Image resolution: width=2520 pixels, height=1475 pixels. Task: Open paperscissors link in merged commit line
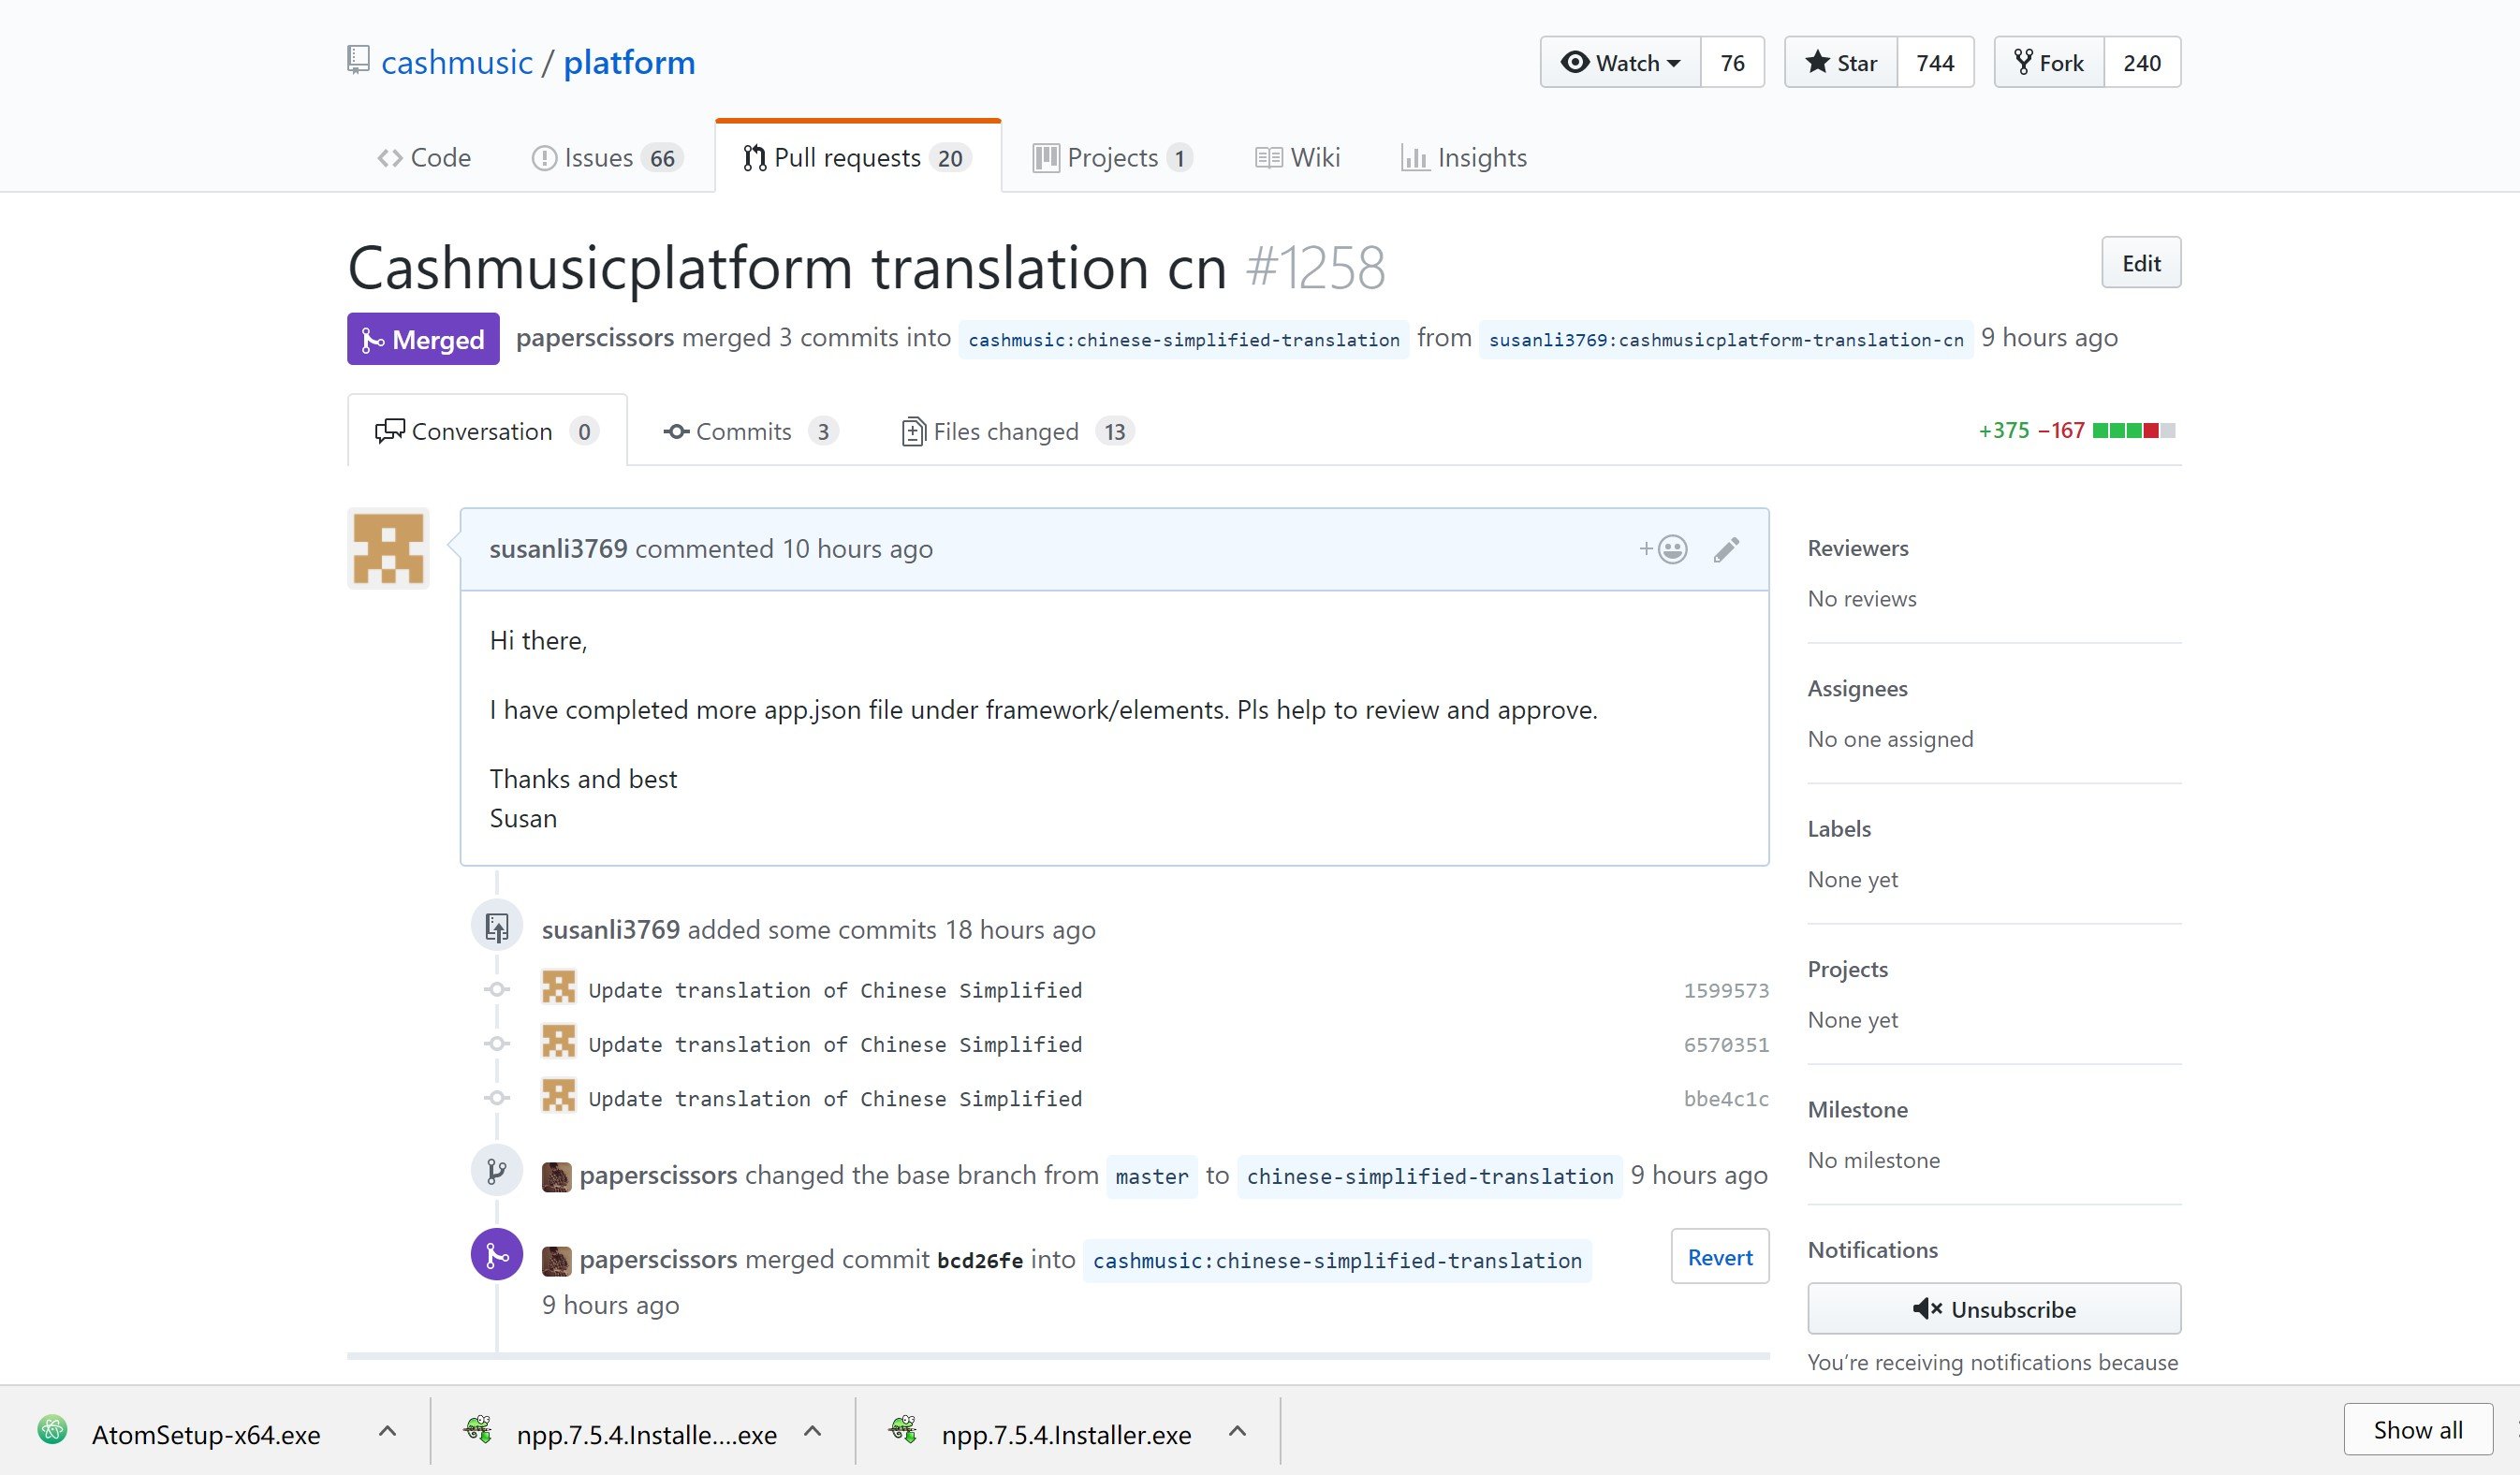coord(658,1258)
